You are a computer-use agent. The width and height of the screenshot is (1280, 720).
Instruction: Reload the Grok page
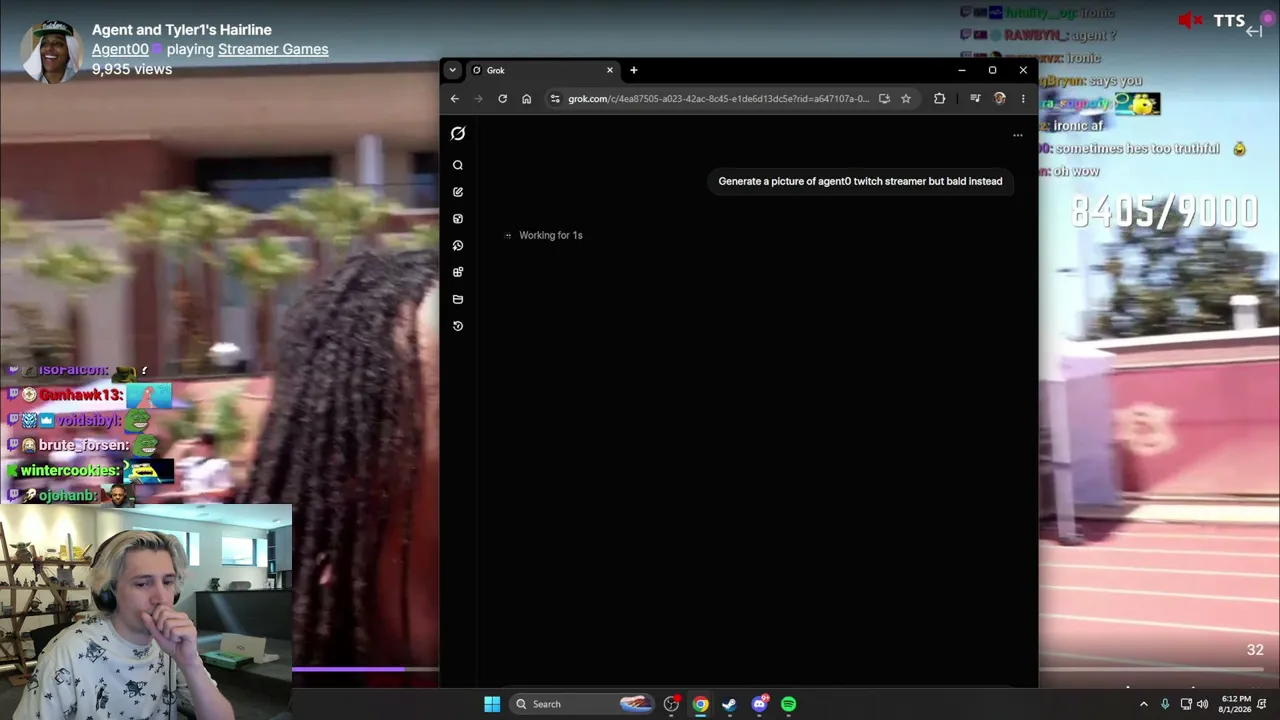pos(503,99)
